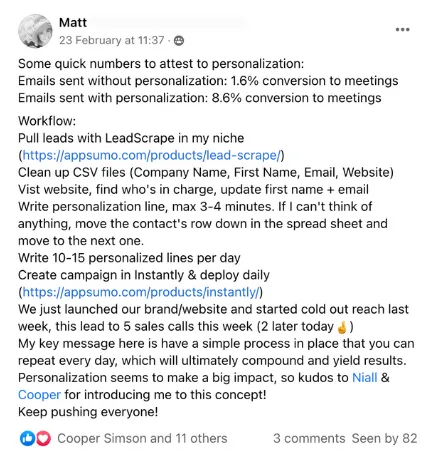Open the three-dot post options menu
429x460 pixels.
click(x=402, y=30)
